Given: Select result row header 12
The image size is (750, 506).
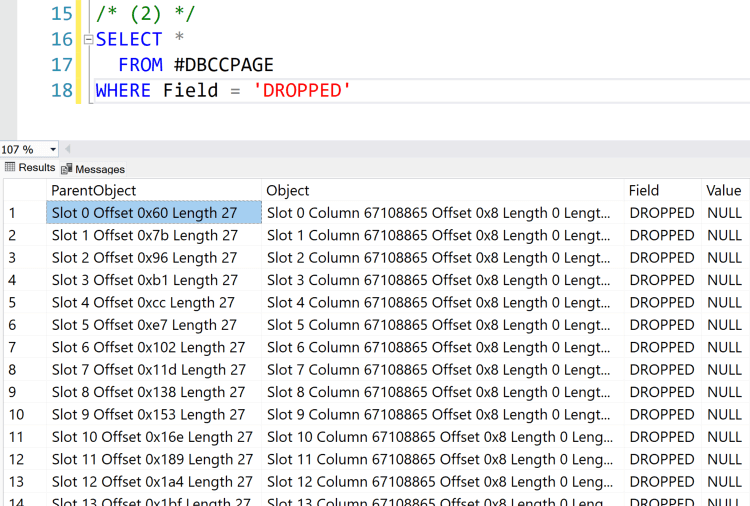Looking at the screenshot, I should click(25, 459).
